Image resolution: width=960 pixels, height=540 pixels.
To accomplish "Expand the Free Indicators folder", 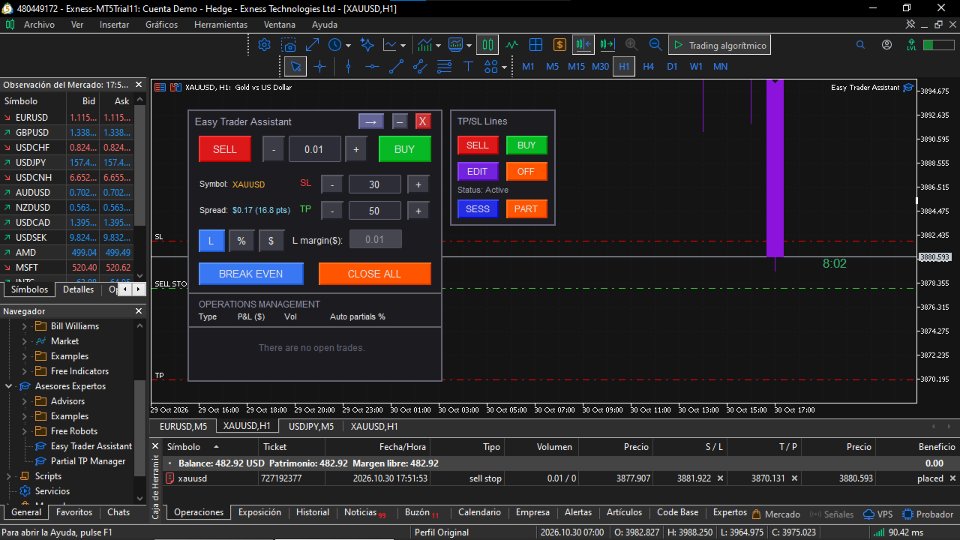I will pyautogui.click(x=24, y=371).
